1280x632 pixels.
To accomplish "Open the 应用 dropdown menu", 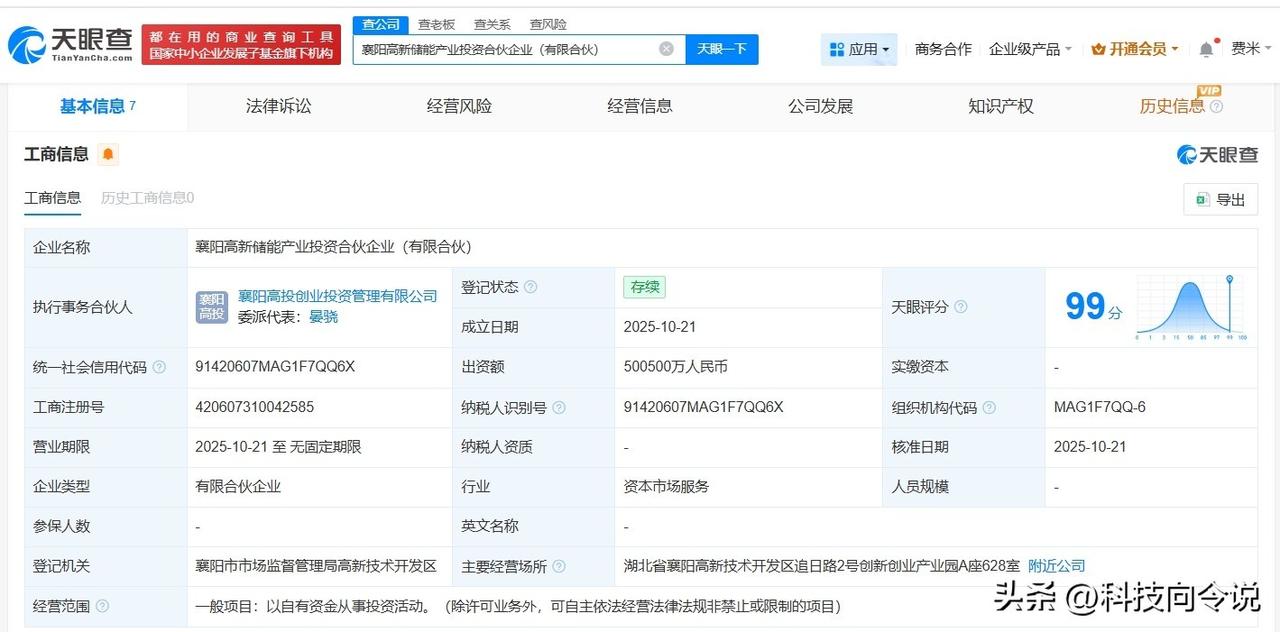I will (x=860, y=48).
